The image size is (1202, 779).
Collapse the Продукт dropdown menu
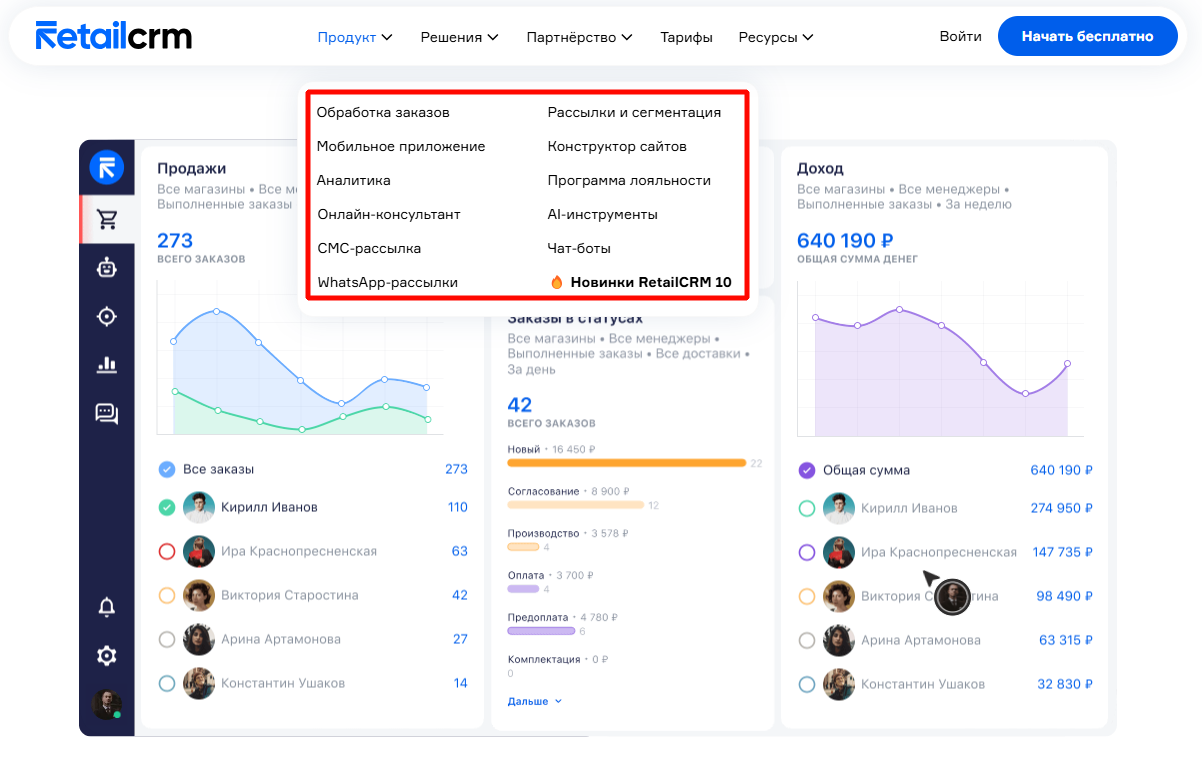coord(355,37)
